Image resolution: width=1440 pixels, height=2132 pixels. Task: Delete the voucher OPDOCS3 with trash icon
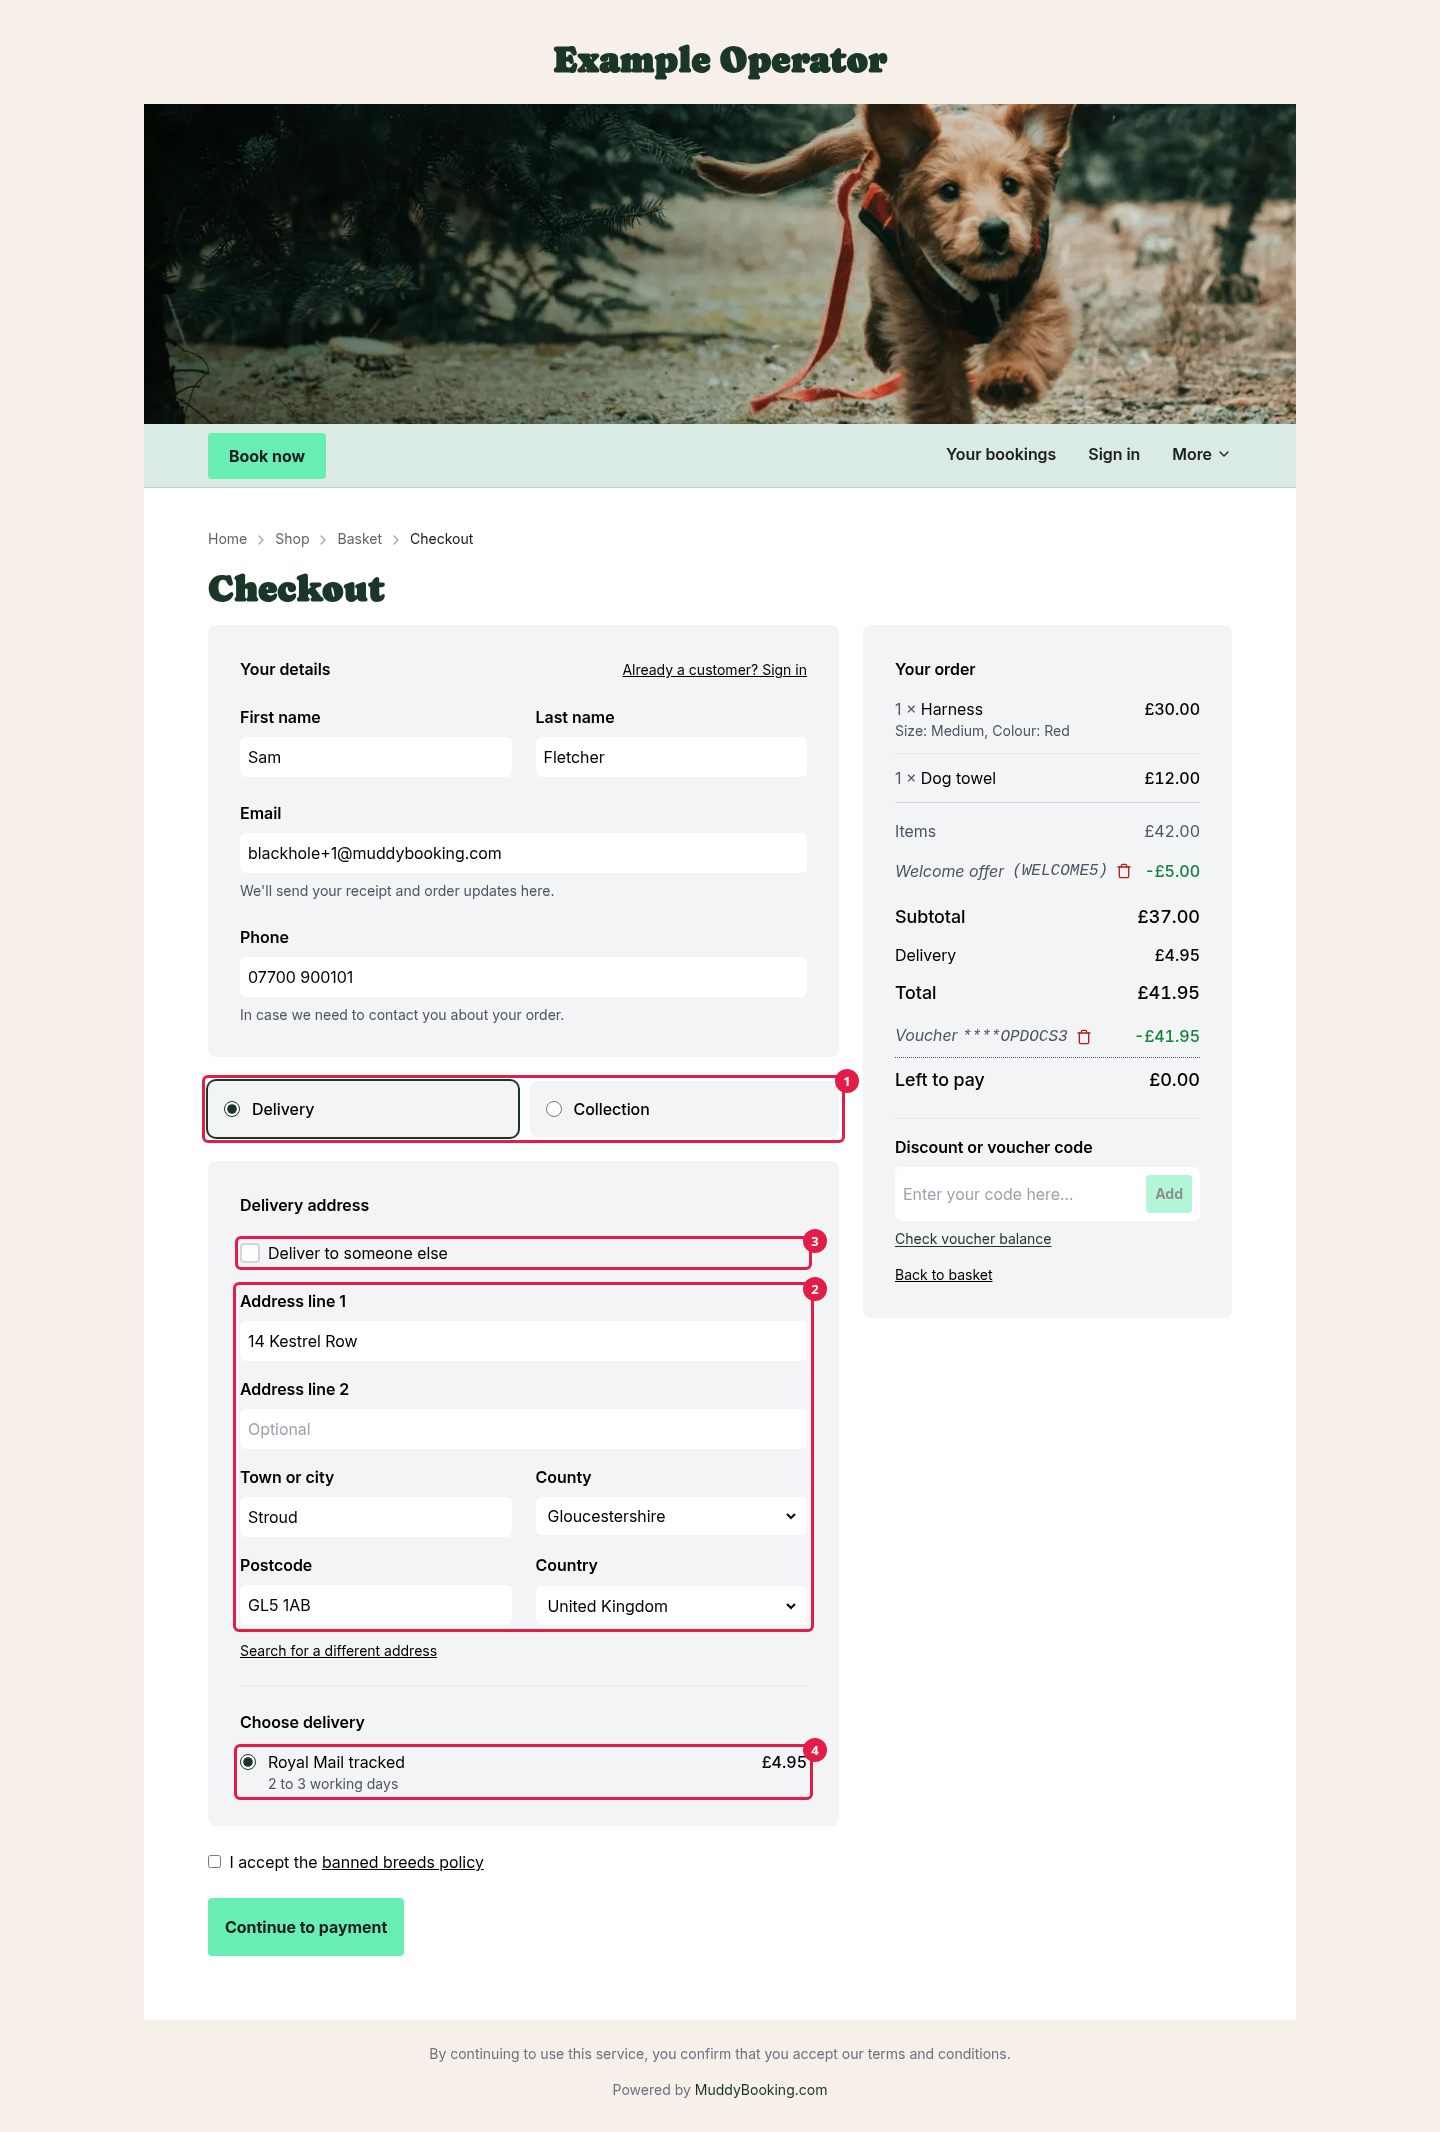point(1084,1037)
